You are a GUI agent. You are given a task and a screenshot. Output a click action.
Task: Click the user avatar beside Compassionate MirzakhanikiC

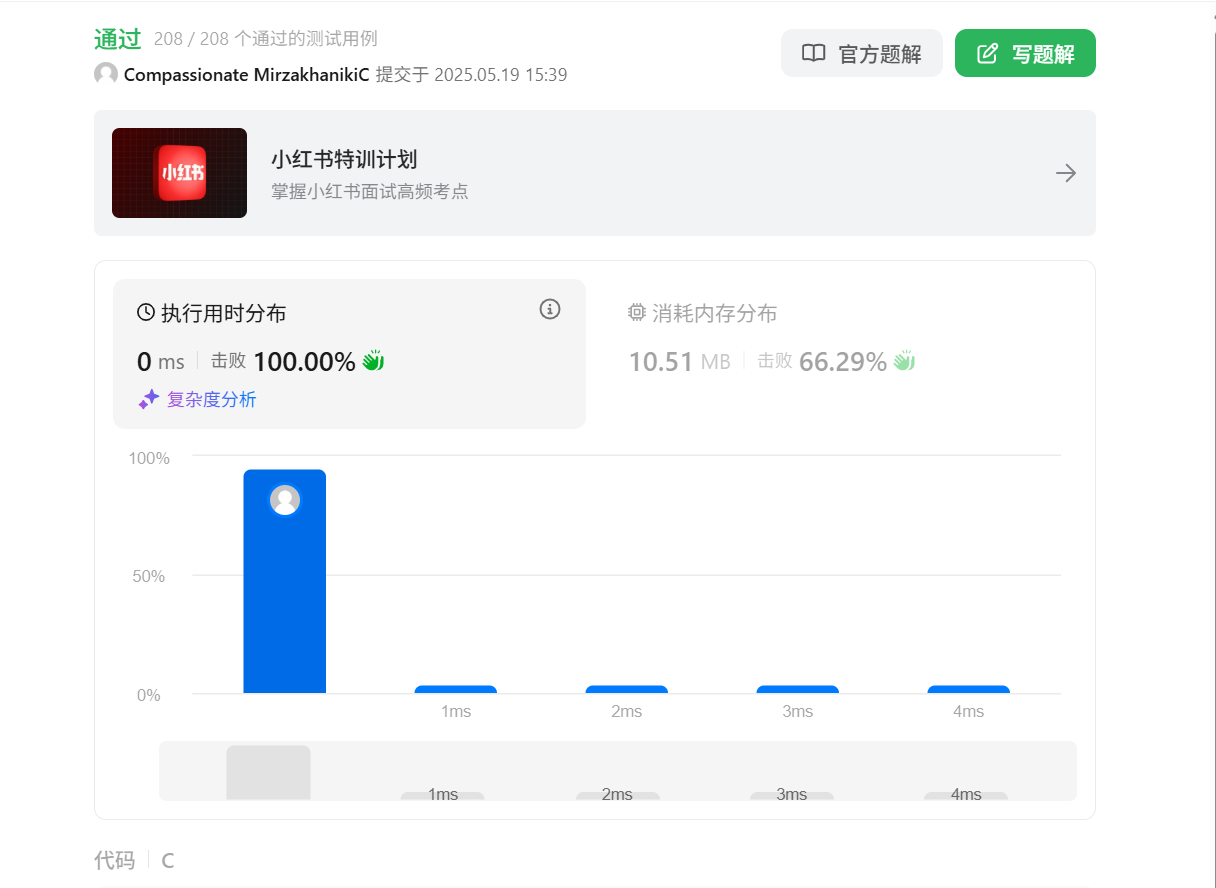(106, 74)
